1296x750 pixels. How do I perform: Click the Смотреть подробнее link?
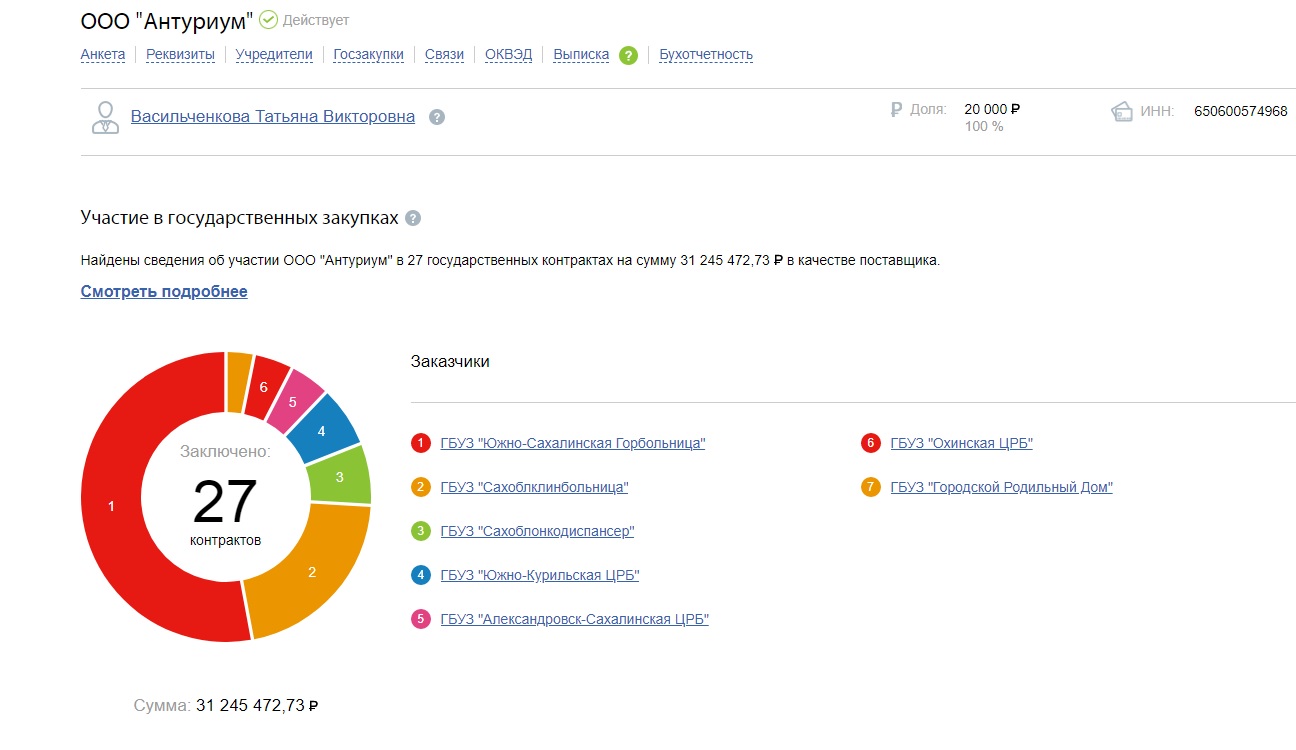pos(164,292)
